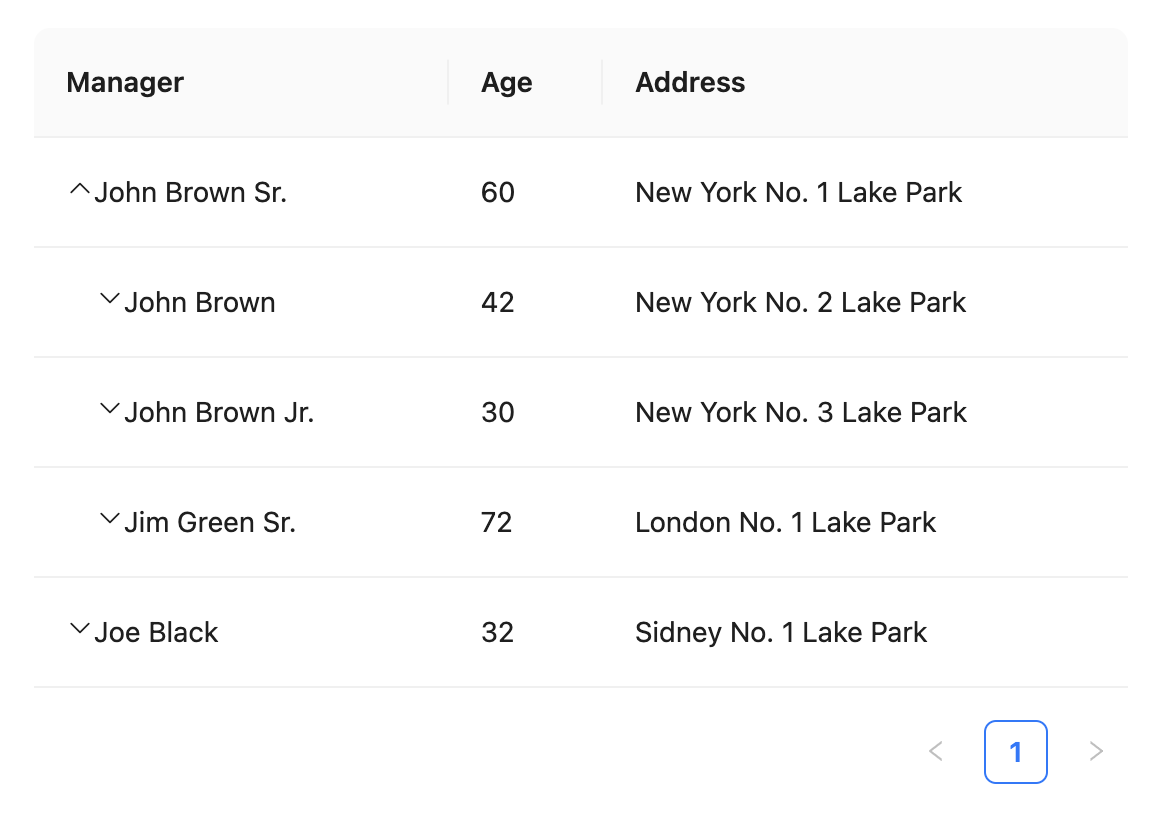The height and width of the screenshot is (822, 1170).
Task: Click Jim Green Sr. name text
Action: [x=210, y=522]
